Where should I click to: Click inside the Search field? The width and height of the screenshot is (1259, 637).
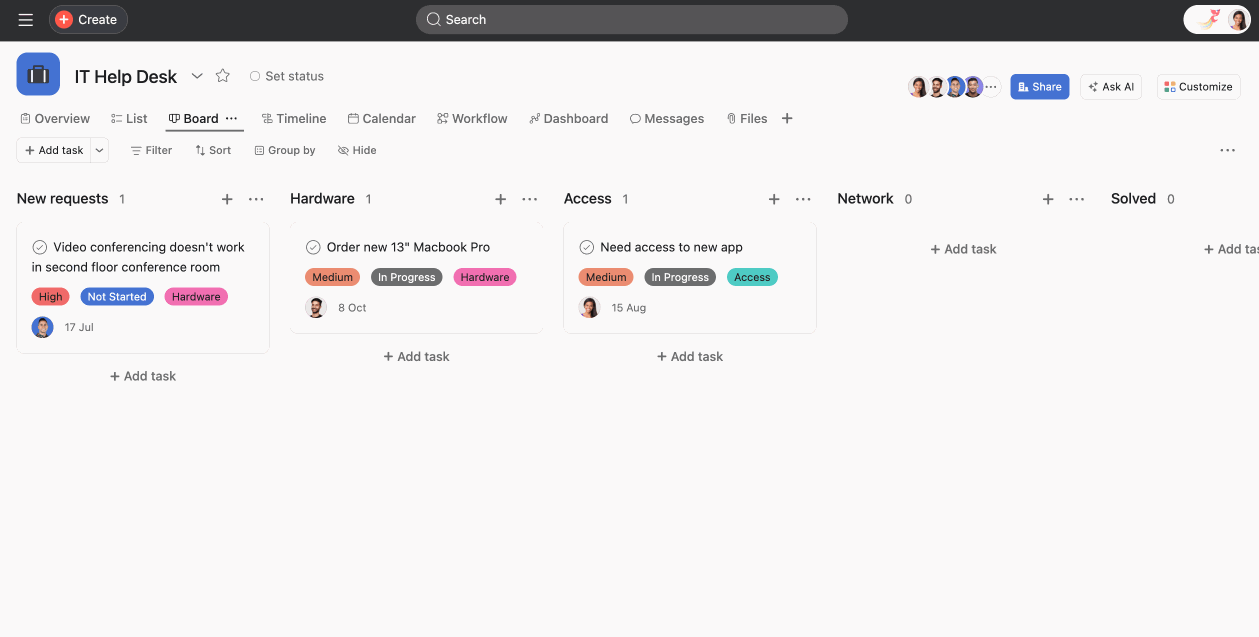point(630,19)
